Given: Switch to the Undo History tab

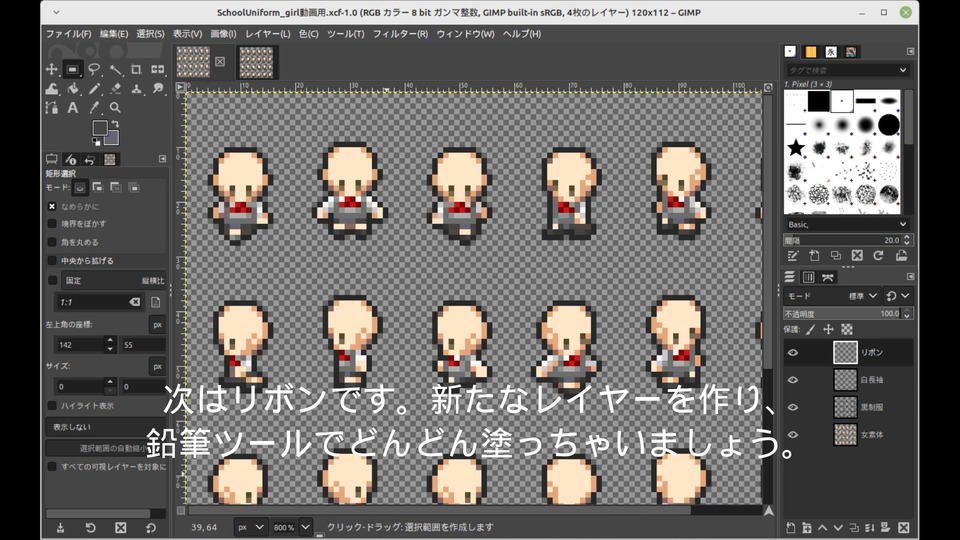Looking at the screenshot, I should coord(90,160).
